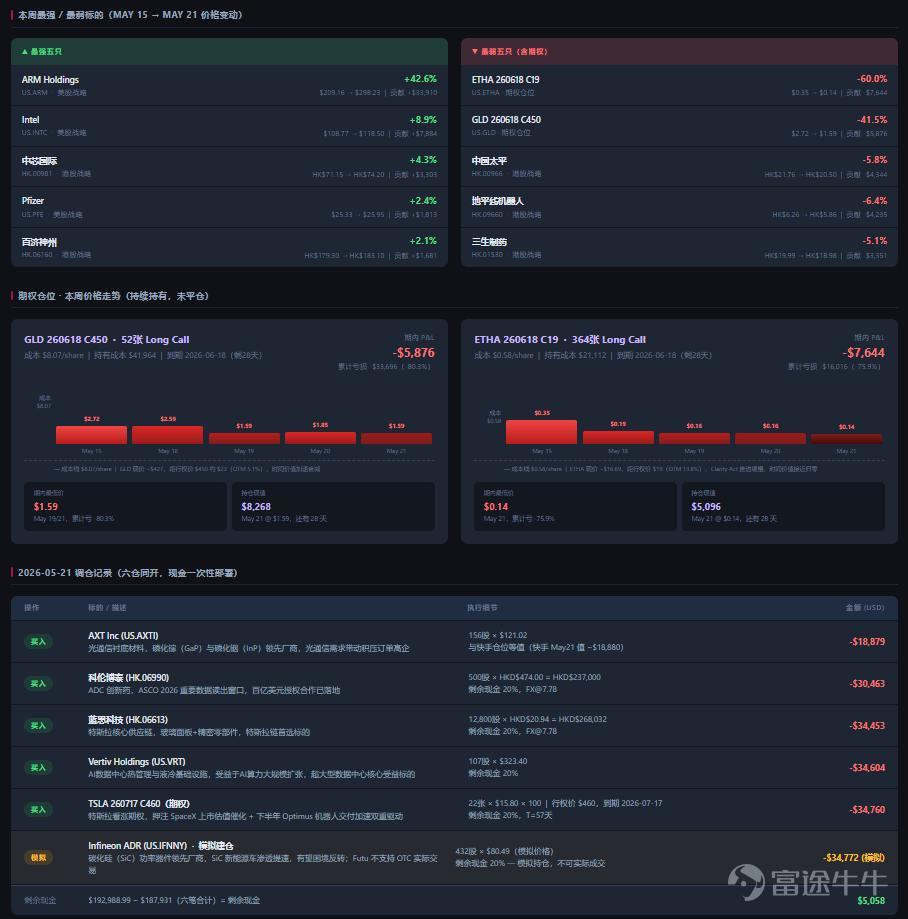Click the -41.5% loss value
908x919 pixels.
[872, 120]
